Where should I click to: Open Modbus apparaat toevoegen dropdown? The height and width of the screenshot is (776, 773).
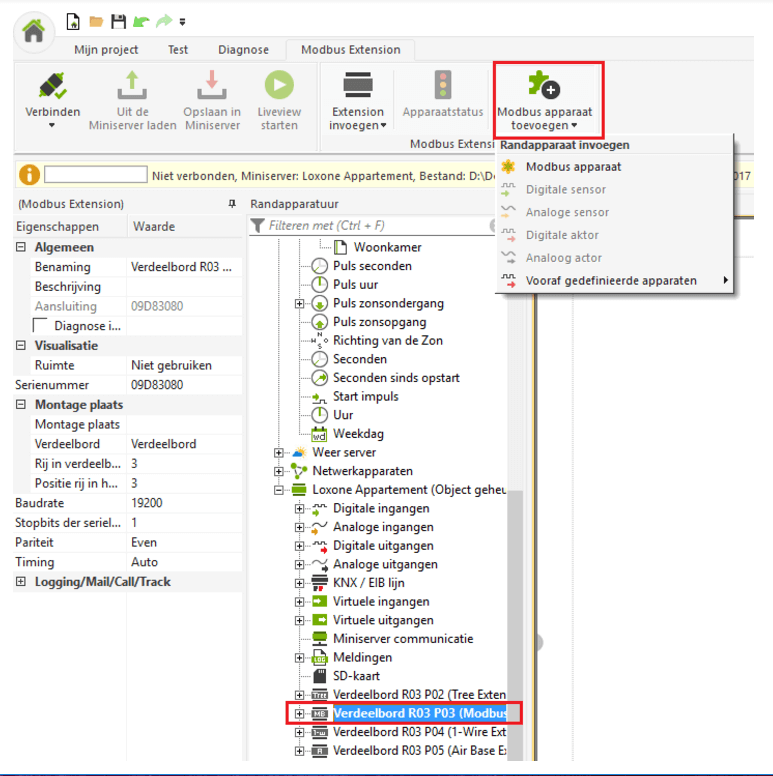[547, 102]
